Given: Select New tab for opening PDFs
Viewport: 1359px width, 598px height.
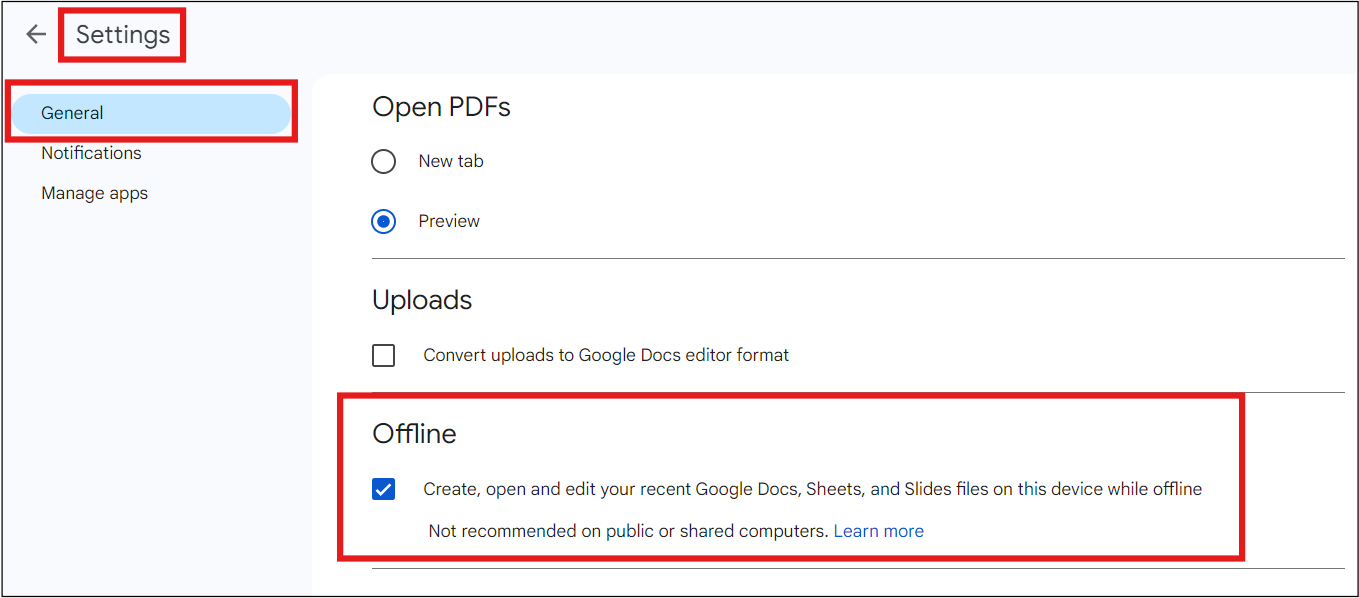Looking at the screenshot, I should click(x=383, y=161).
